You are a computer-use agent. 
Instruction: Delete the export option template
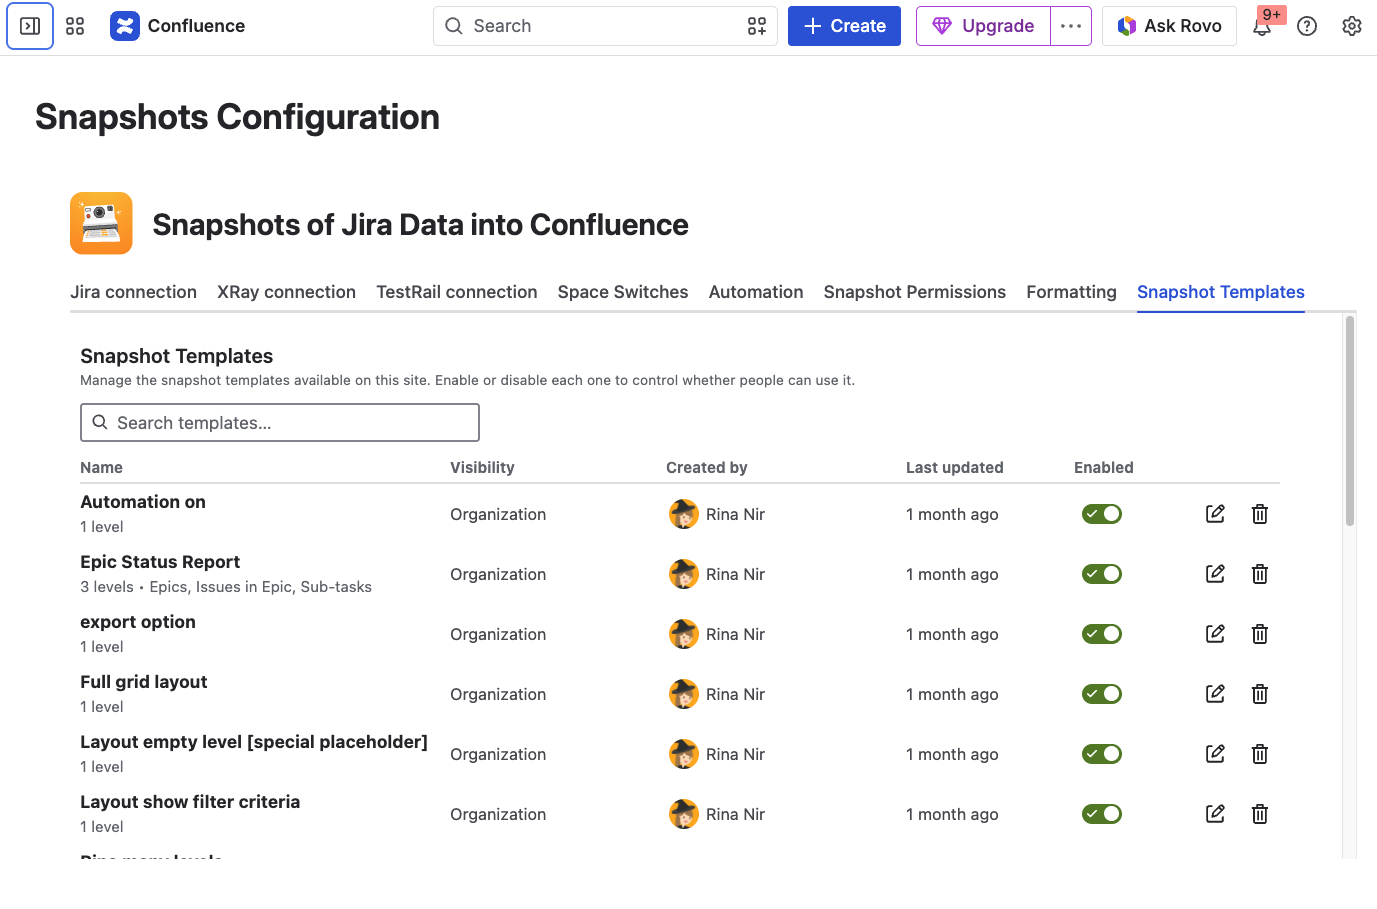[x=1260, y=634]
